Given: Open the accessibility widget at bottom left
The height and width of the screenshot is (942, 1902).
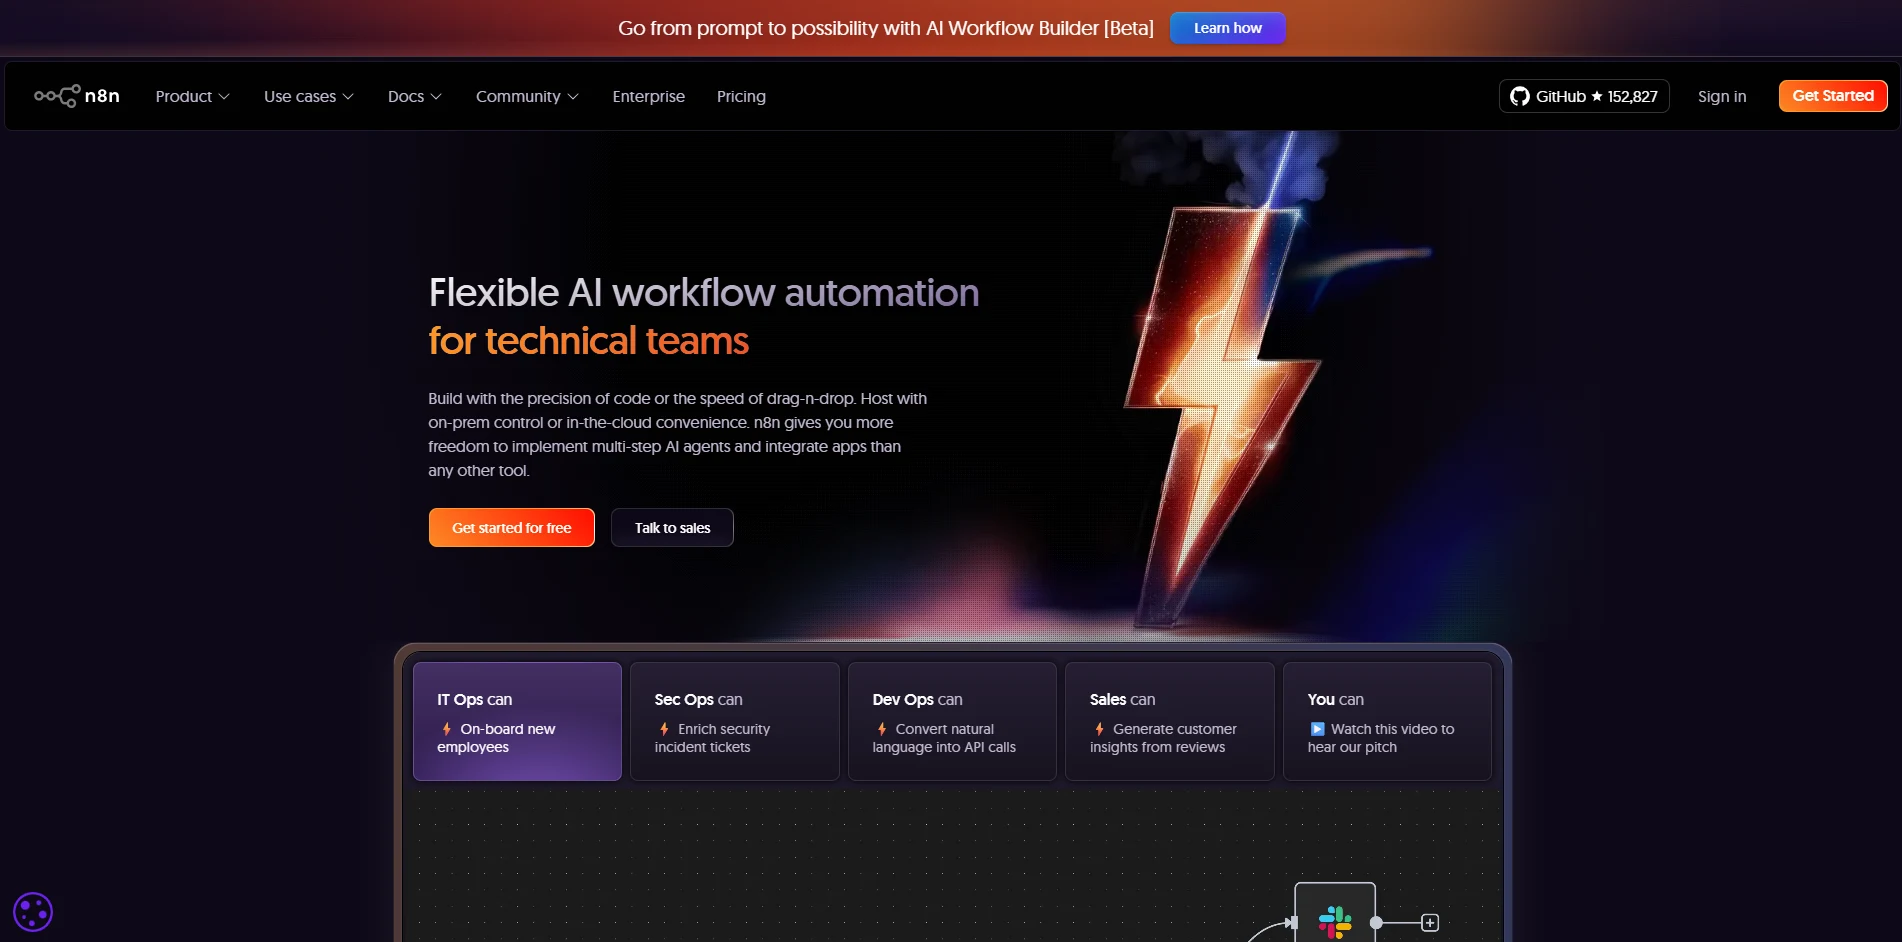Looking at the screenshot, I should 33,911.
